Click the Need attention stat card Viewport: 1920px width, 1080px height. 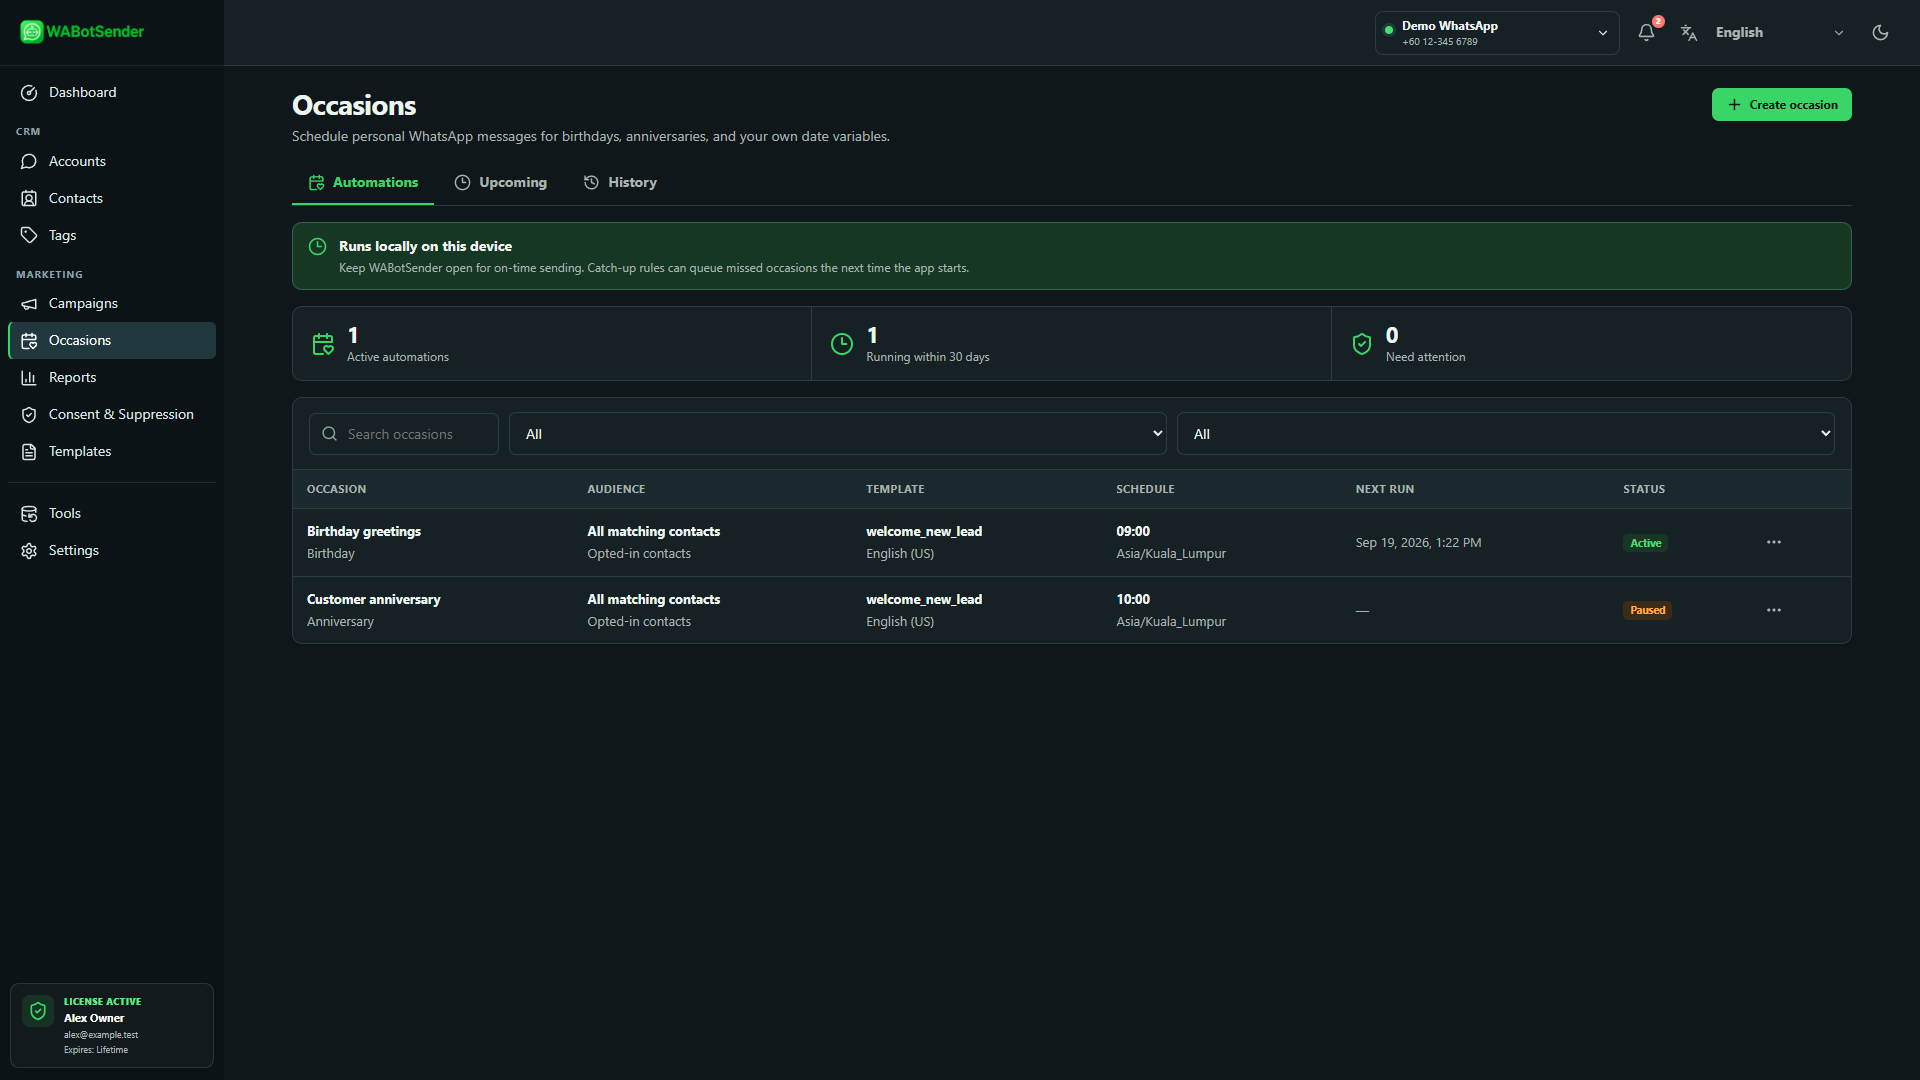(x=1591, y=344)
